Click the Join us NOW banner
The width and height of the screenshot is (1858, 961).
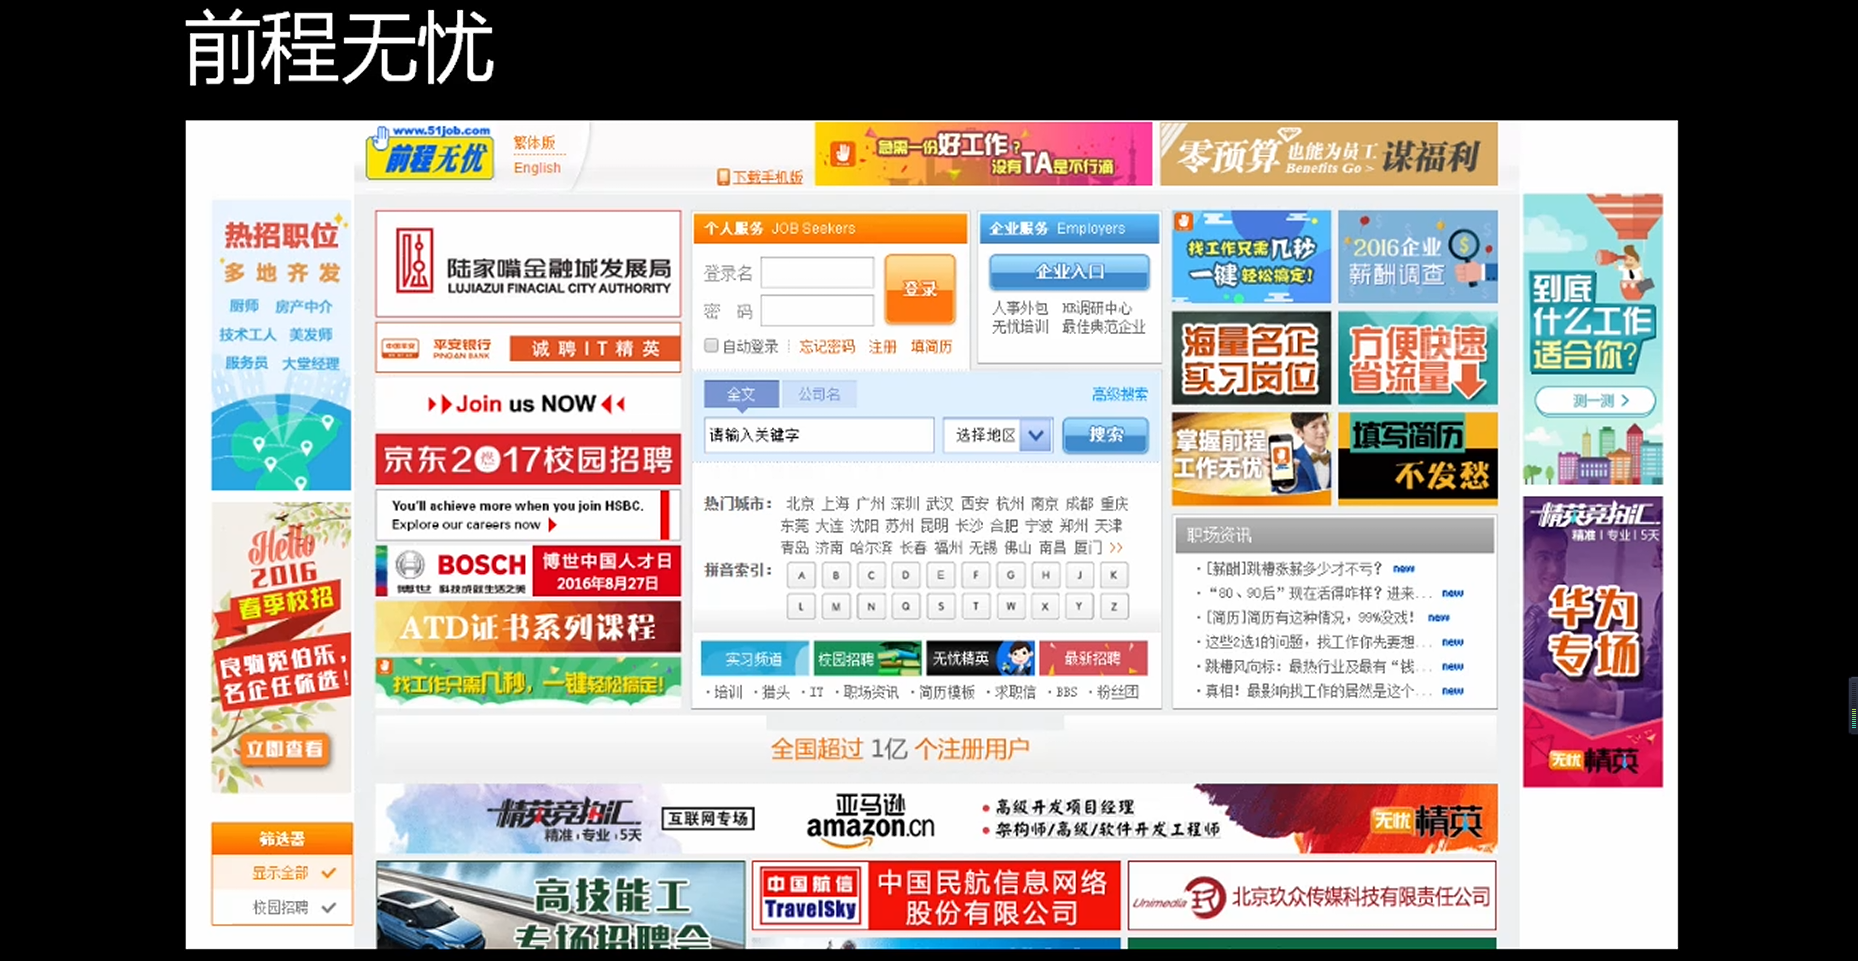528,404
